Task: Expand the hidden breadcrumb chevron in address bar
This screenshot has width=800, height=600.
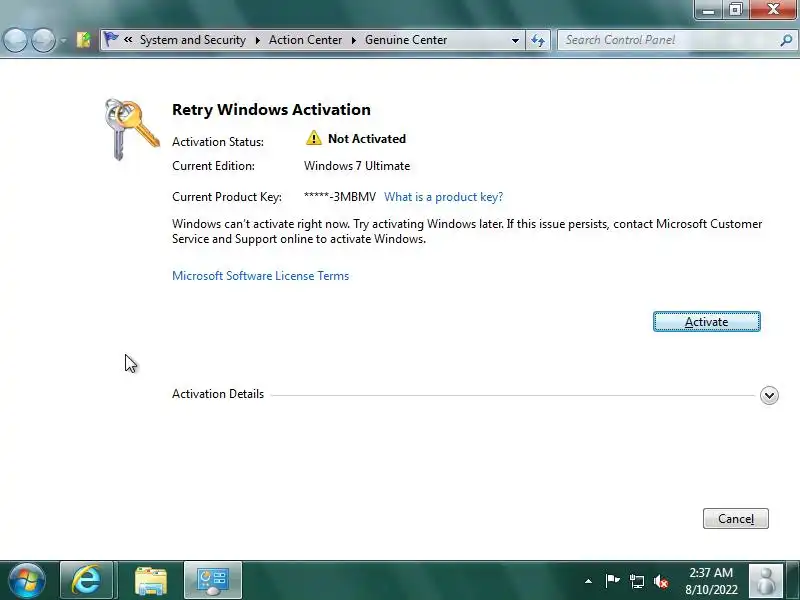Action: [128, 39]
